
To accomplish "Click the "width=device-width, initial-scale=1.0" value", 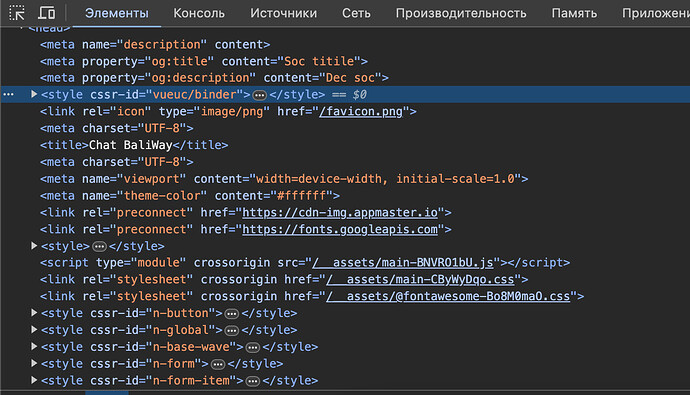I will click(x=385, y=179).
